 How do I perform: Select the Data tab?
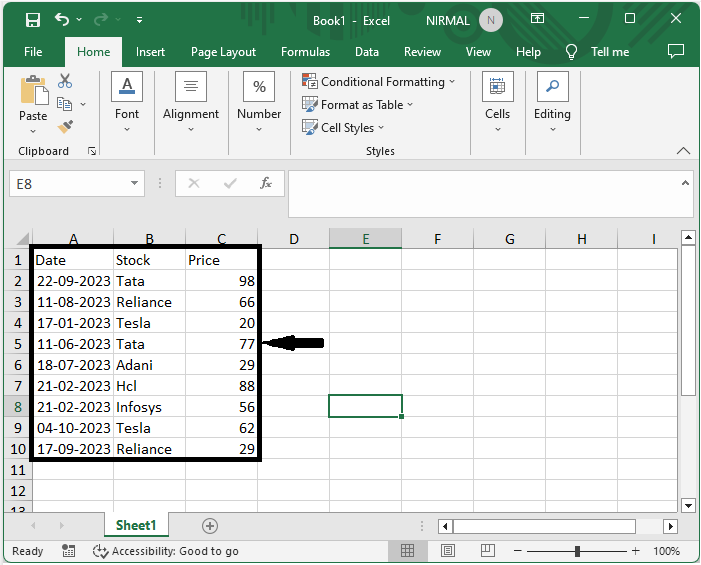(367, 52)
